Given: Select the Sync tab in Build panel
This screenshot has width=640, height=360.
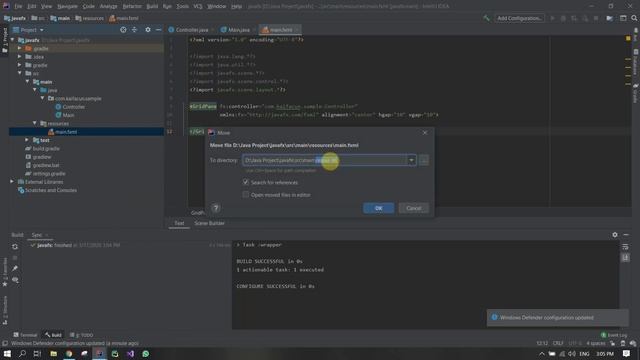Looking at the screenshot, I should [37, 235].
